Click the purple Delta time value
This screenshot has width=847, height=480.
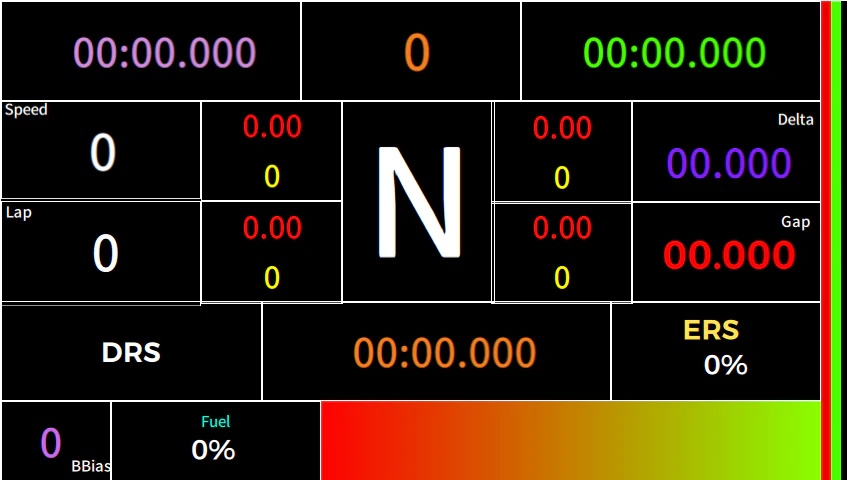[729, 164]
